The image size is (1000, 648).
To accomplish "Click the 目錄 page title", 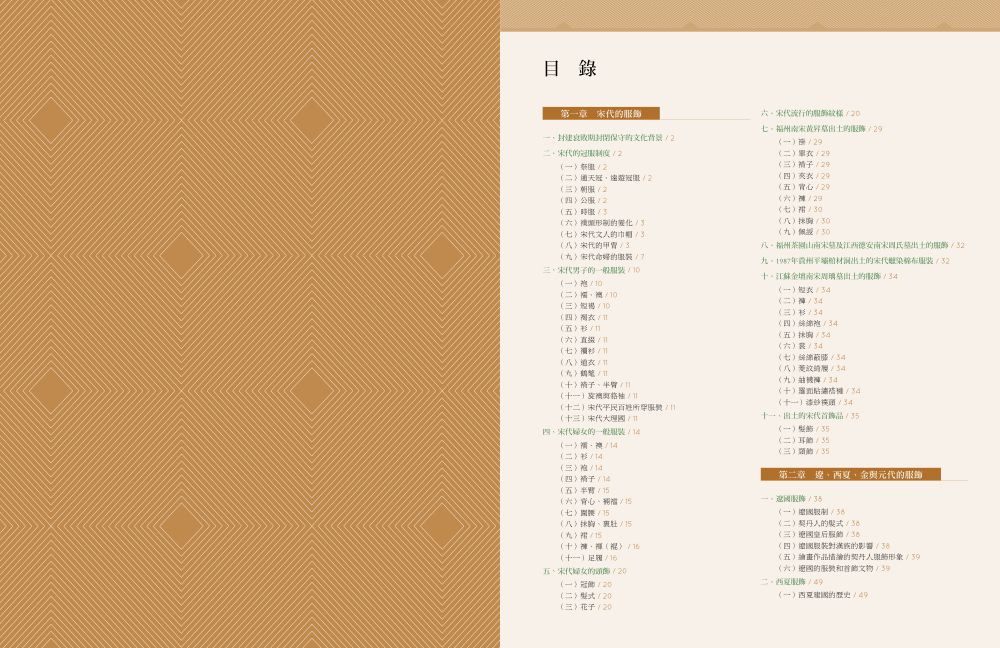I will pos(570,68).
